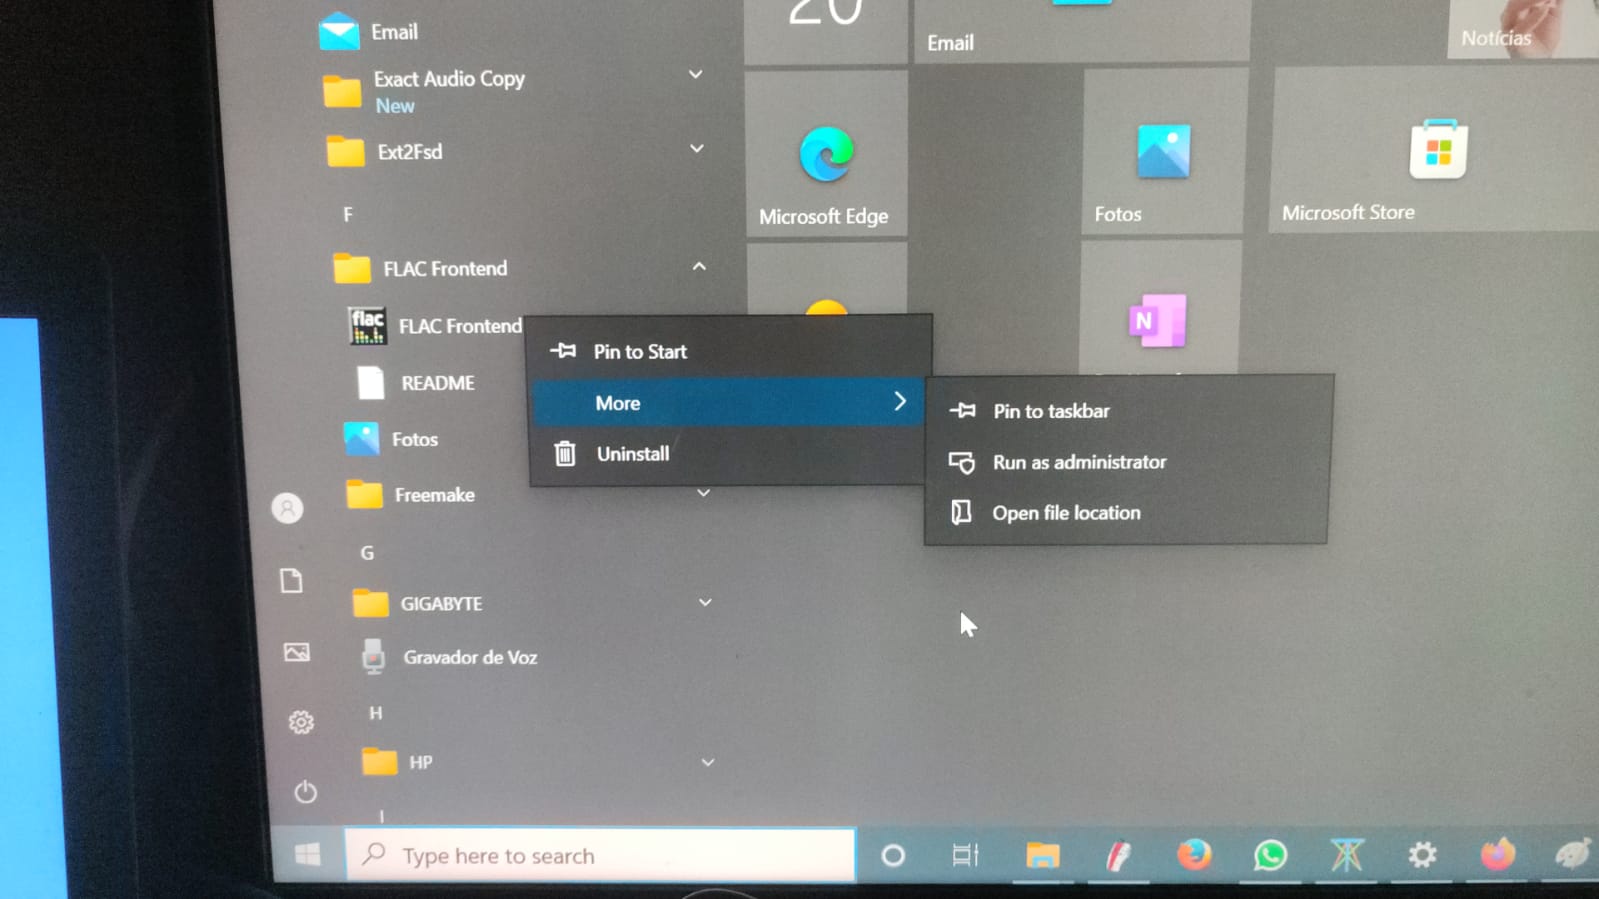The width and height of the screenshot is (1599, 899).
Task: Open Settings gear on taskbar
Action: click(x=1422, y=855)
